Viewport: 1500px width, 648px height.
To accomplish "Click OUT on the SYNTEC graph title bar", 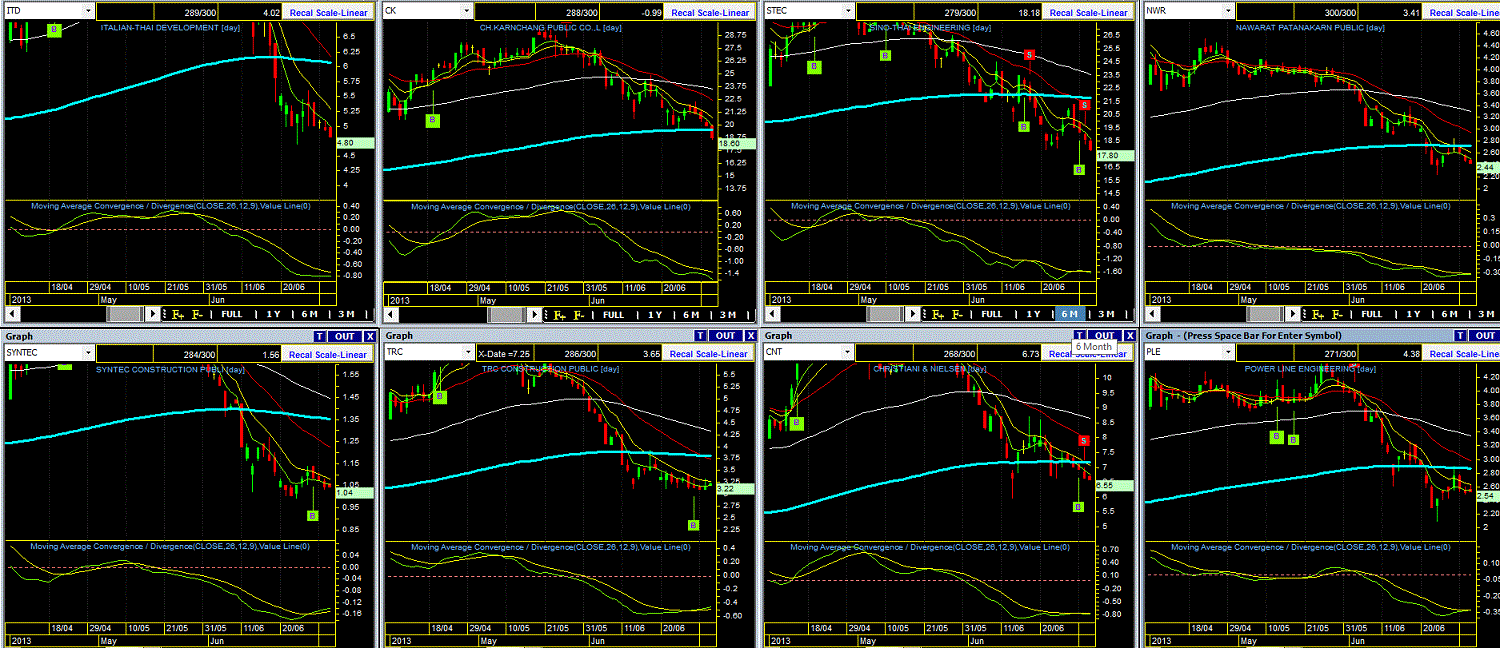I will point(345,336).
